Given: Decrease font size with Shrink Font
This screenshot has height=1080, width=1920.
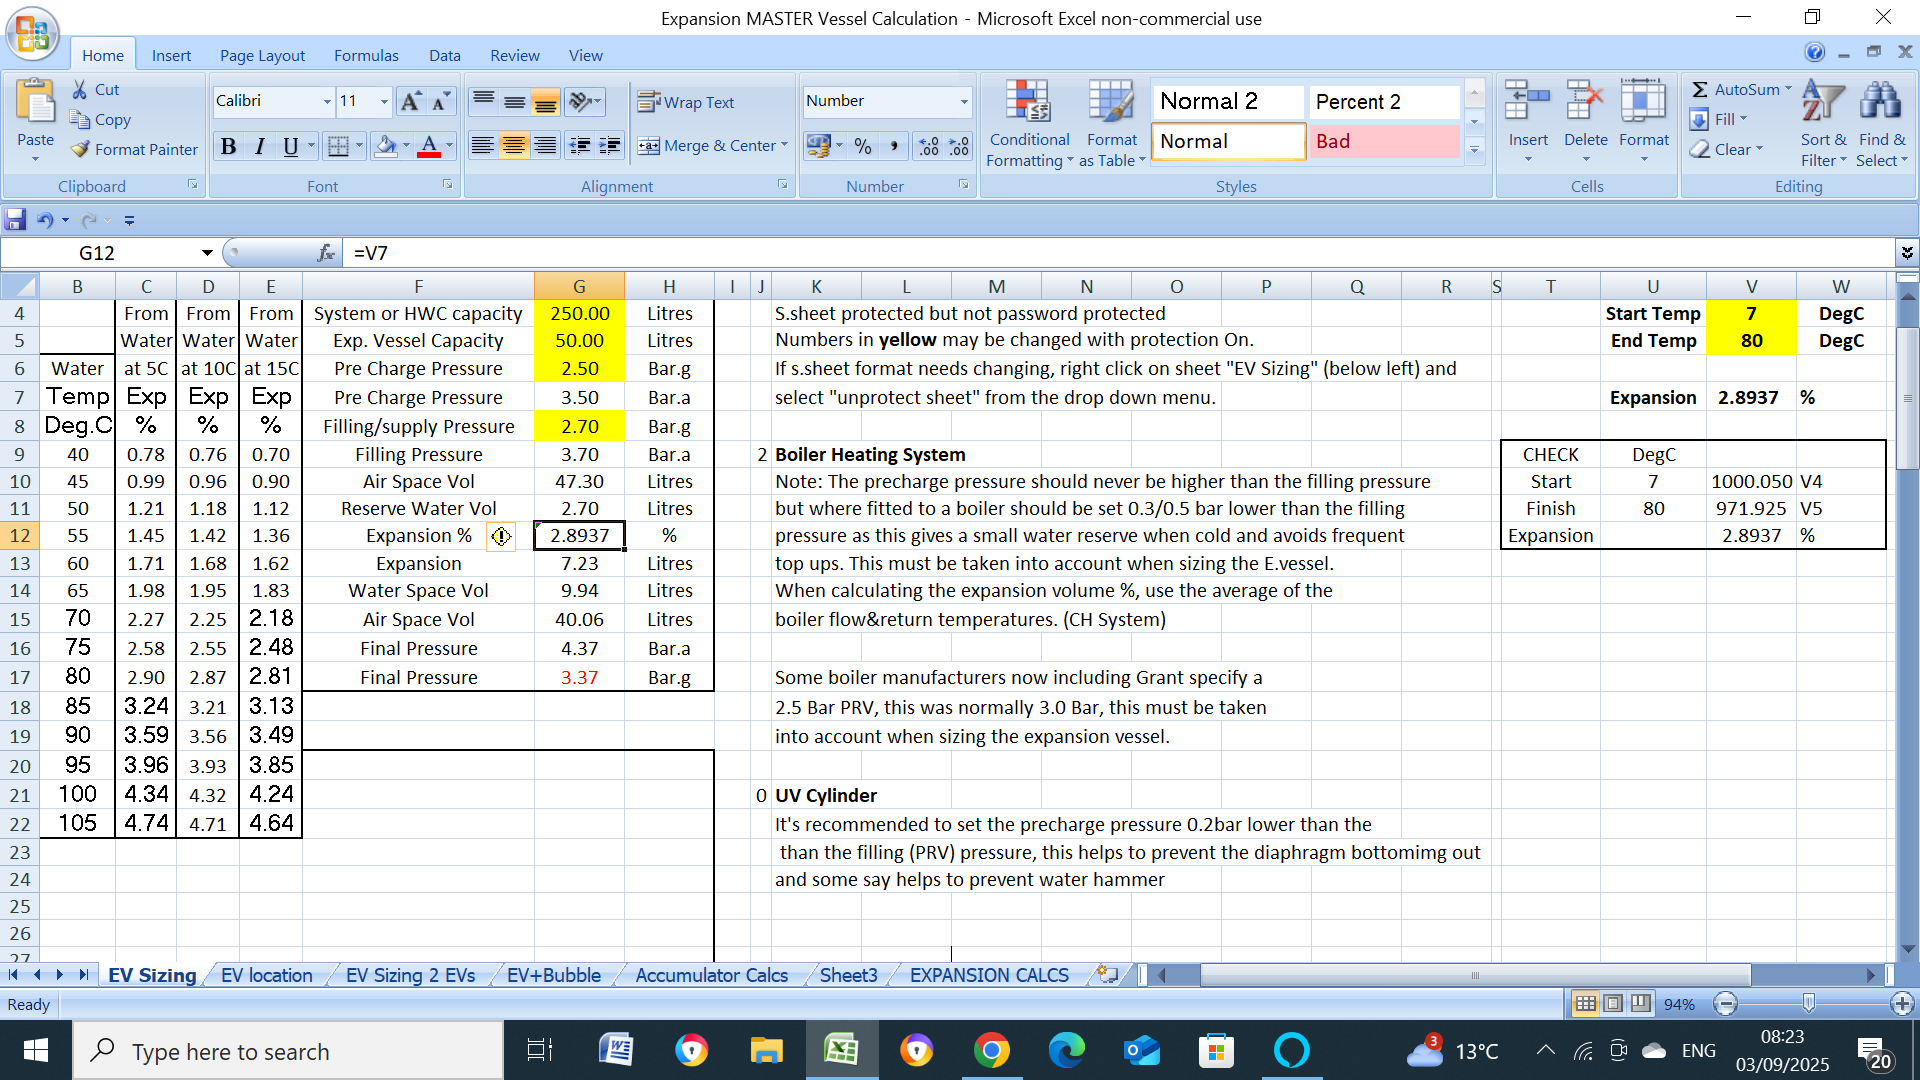Looking at the screenshot, I should coord(441,101).
